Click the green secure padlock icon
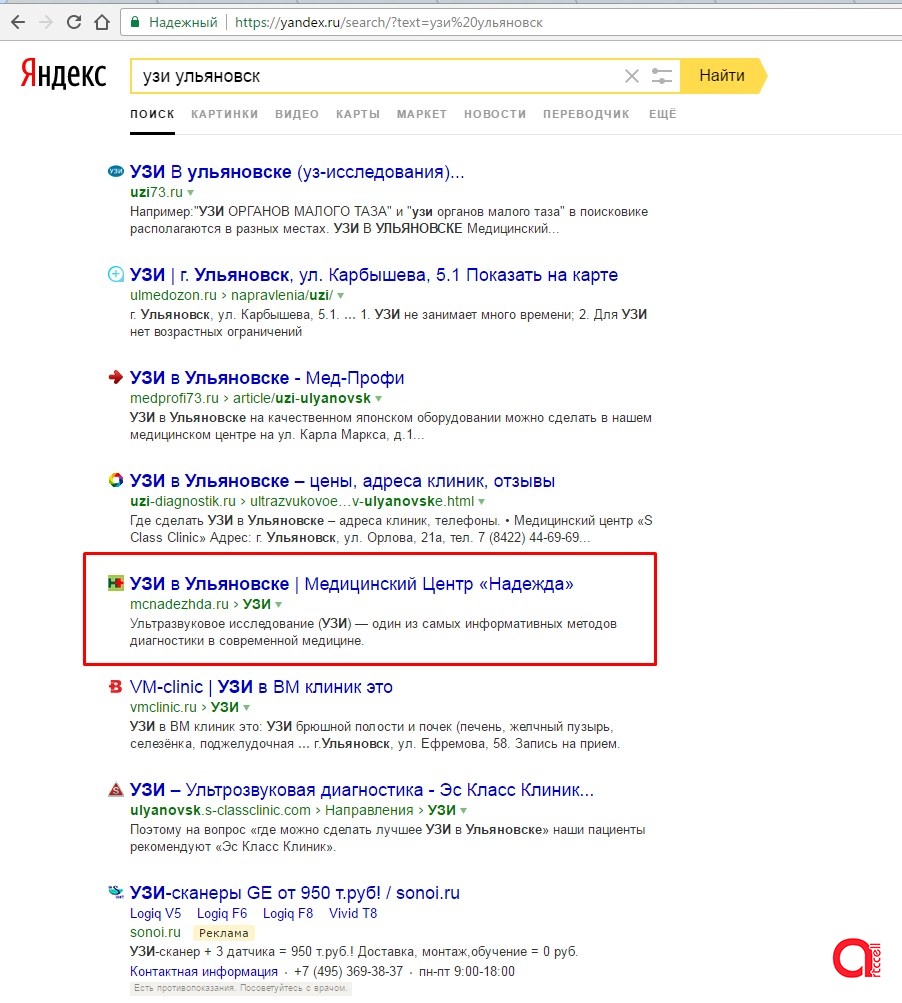 pyautogui.click(x=135, y=22)
